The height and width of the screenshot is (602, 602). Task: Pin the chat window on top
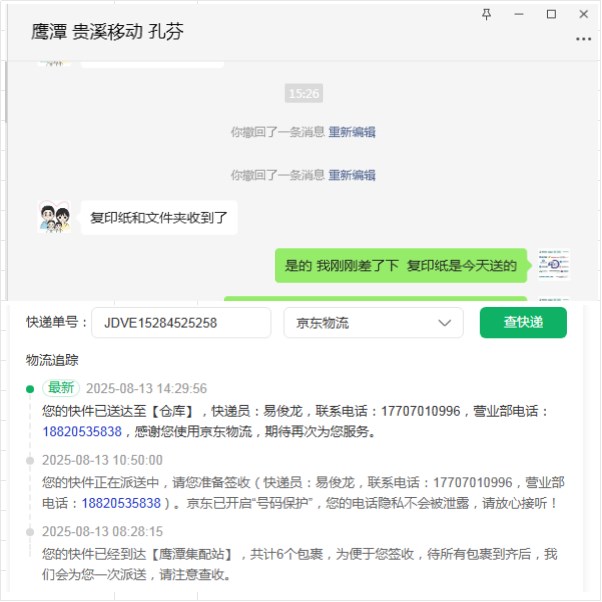click(486, 14)
